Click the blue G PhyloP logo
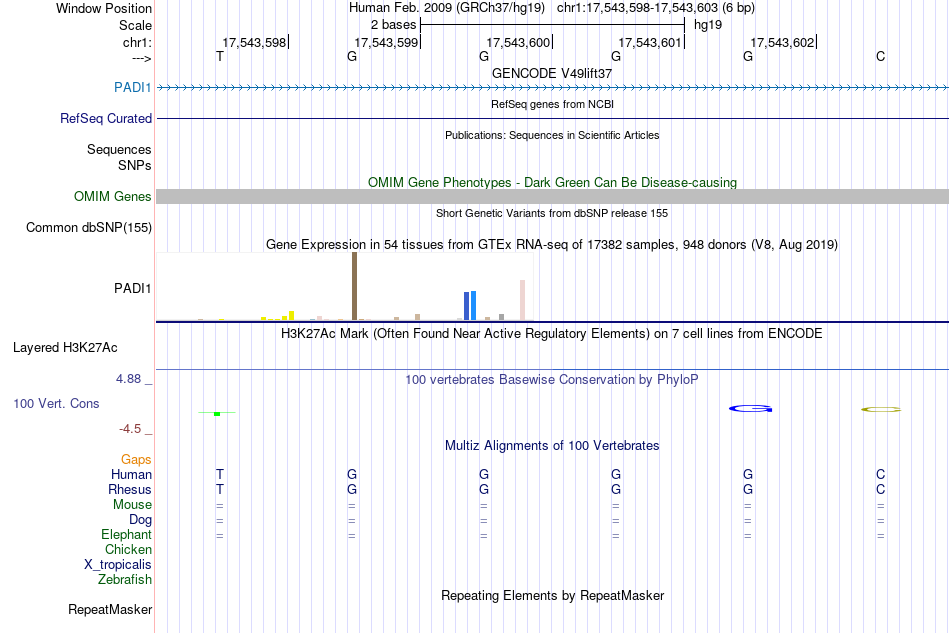Viewport: 950px width, 633px height. (751, 409)
